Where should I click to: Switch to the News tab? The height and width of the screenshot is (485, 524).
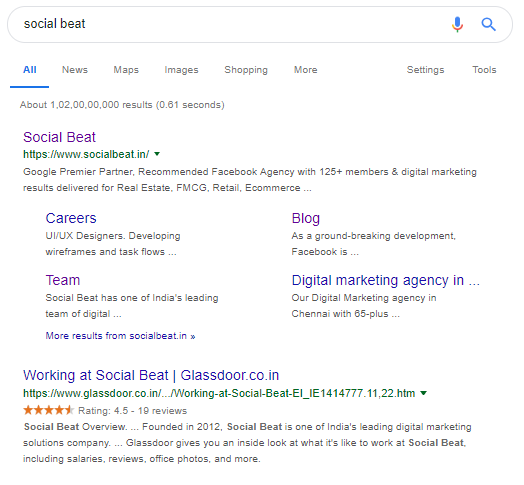coord(75,70)
